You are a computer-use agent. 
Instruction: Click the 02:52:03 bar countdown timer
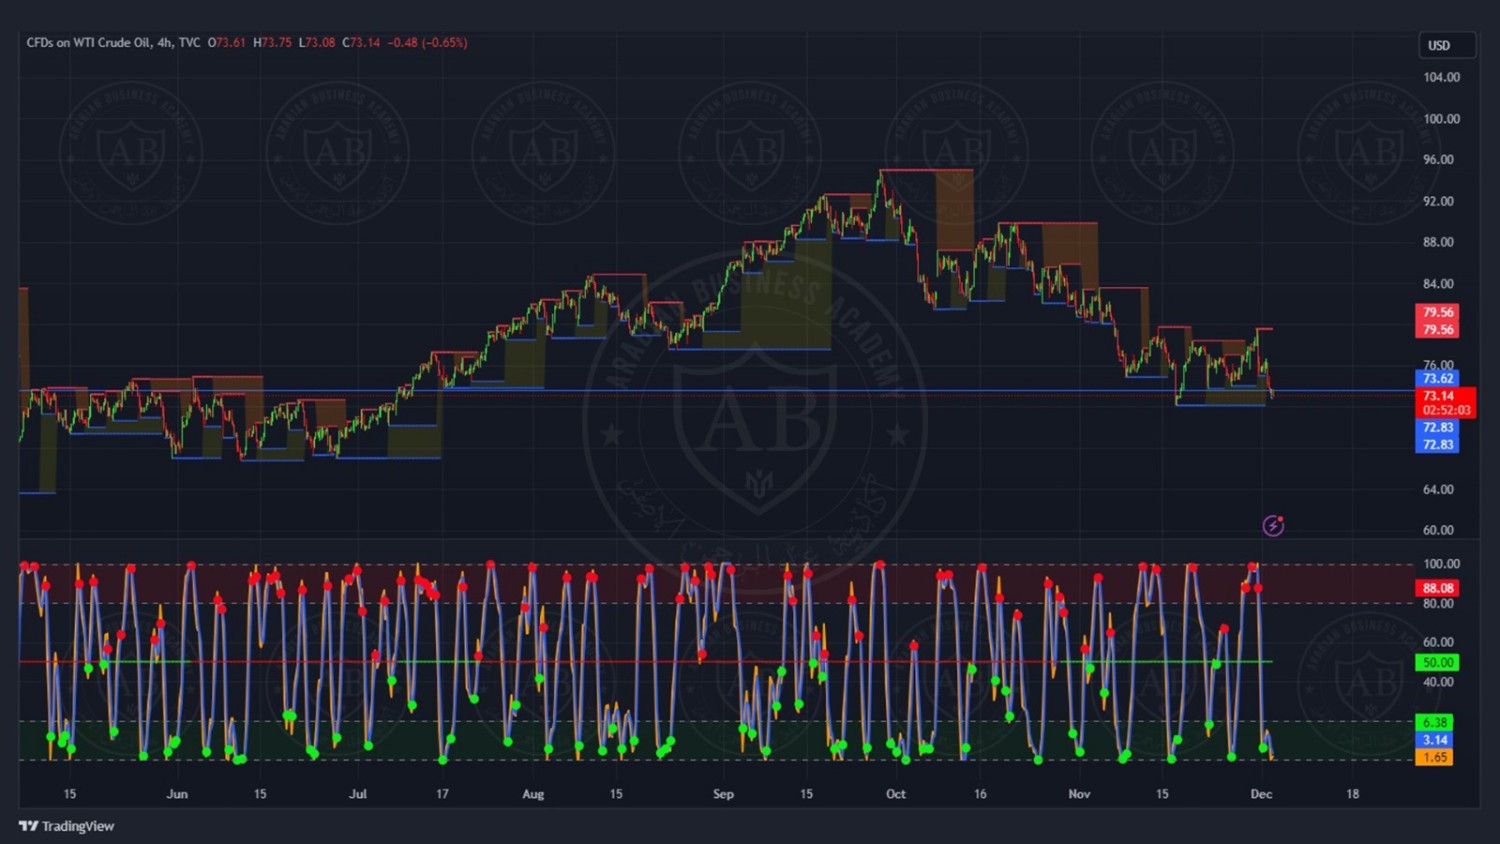tap(1446, 410)
